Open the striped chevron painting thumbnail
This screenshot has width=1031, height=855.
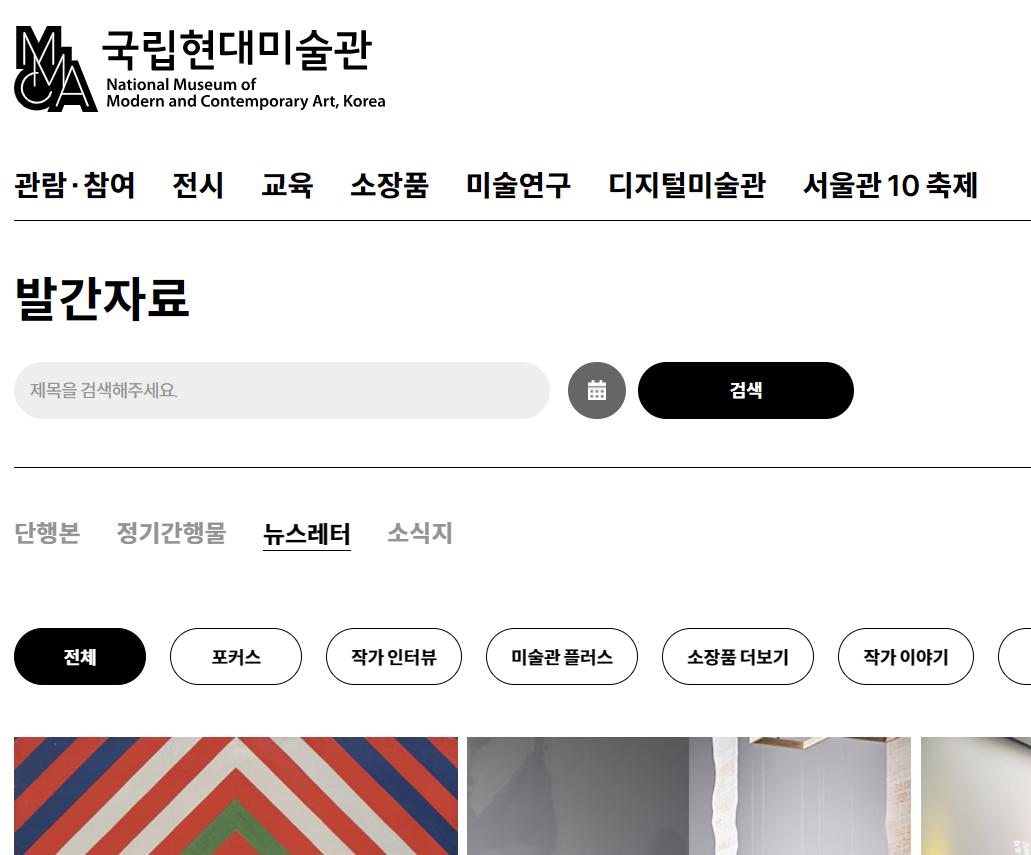click(x=236, y=796)
